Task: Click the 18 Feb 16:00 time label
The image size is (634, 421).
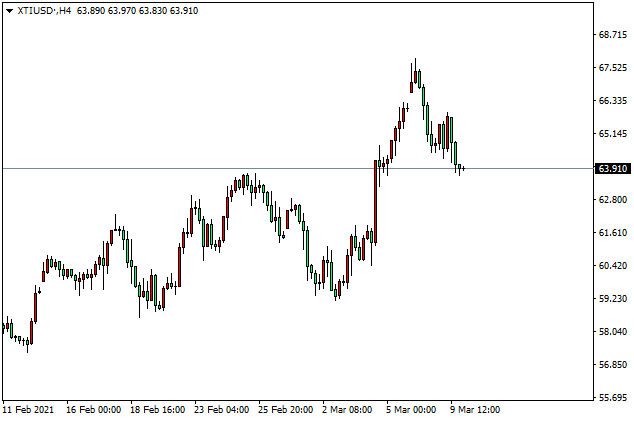Action: click(158, 410)
